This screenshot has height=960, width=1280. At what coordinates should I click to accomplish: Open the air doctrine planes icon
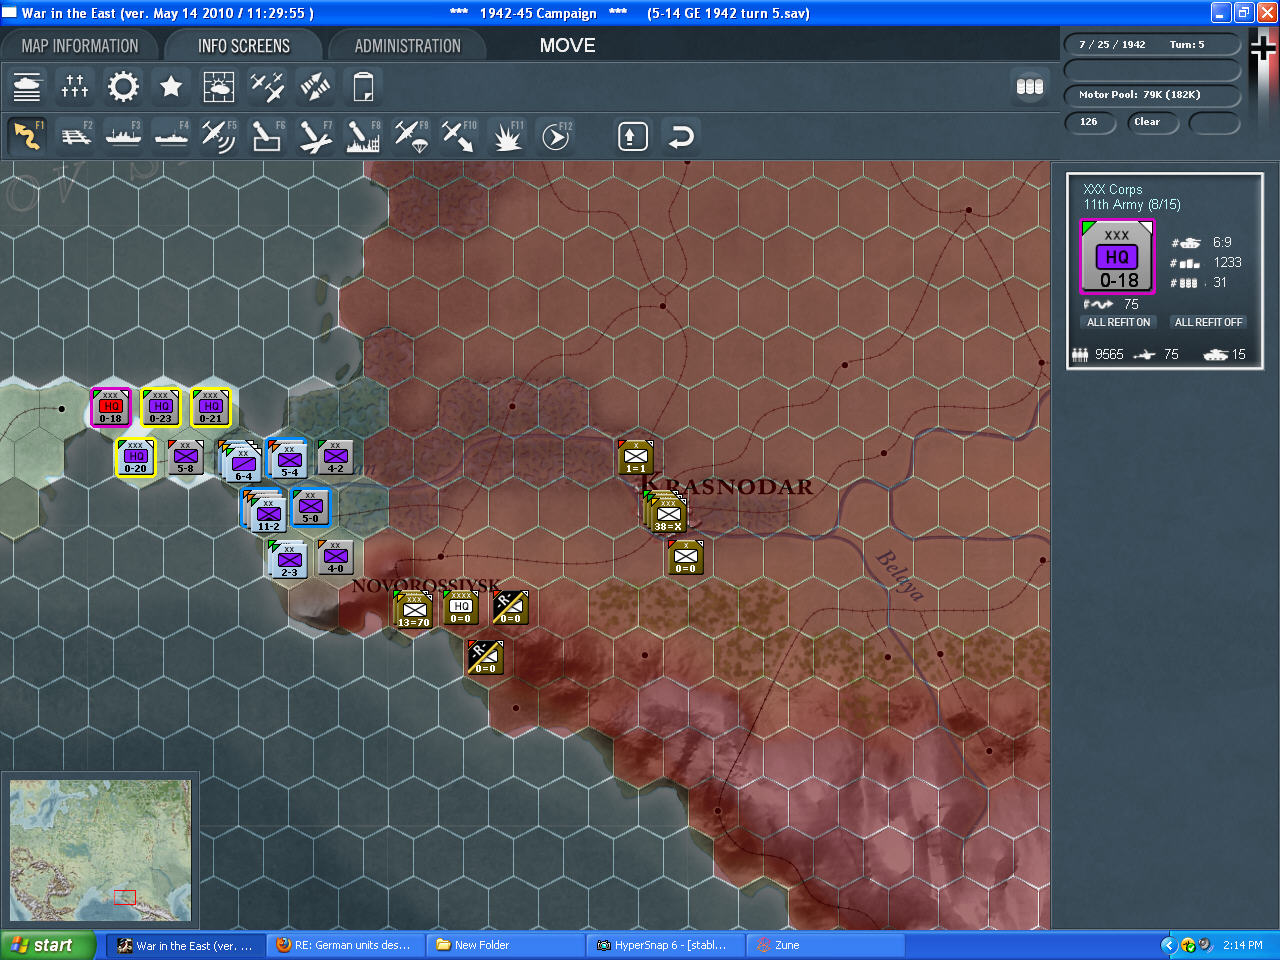pos(267,87)
